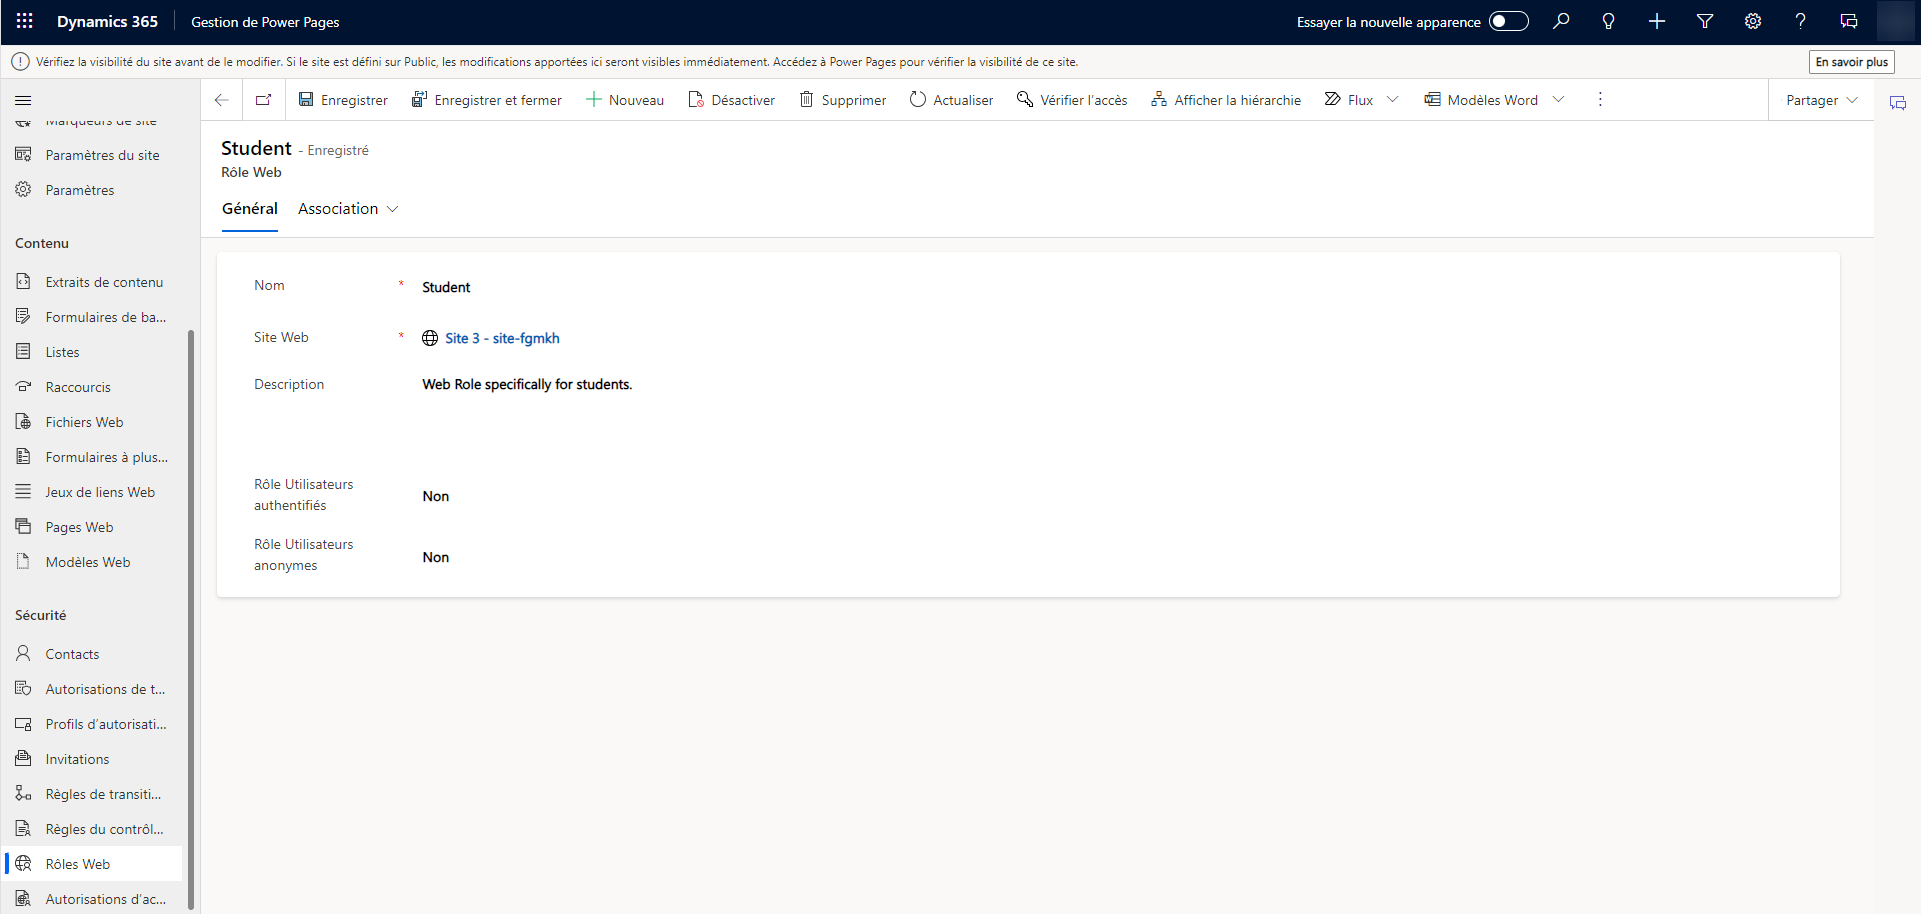
Task: Click the sidebar vertical scrollbar
Action: click(191, 620)
